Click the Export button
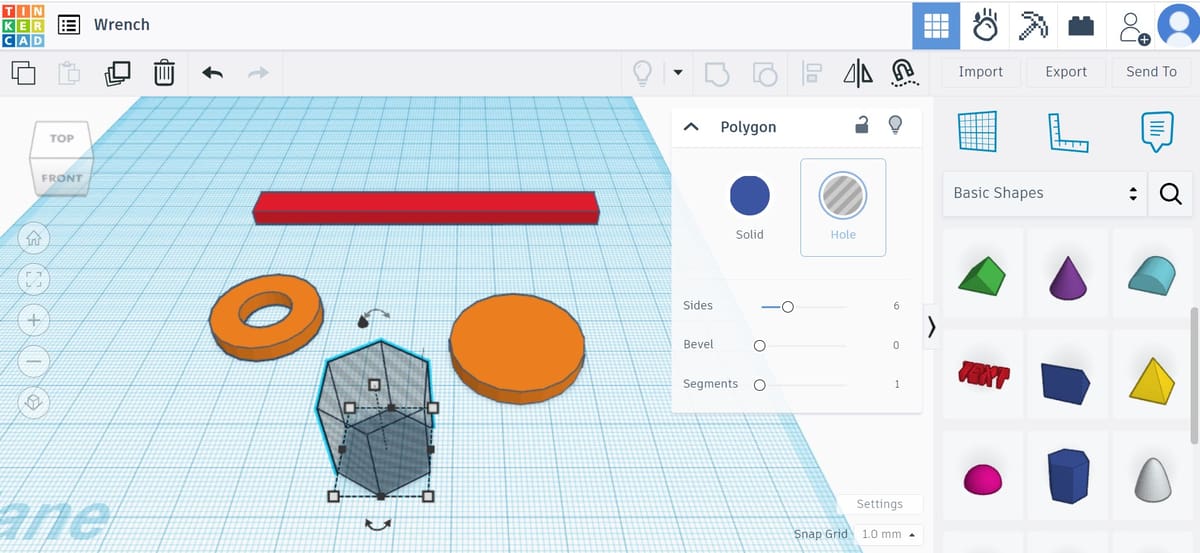1200x553 pixels. coord(1066,72)
